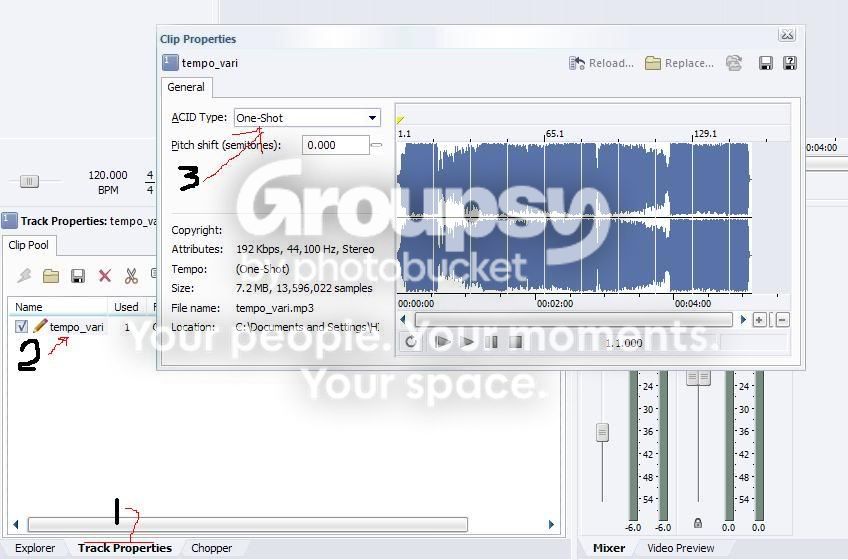Switch to the Track Properties tab
This screenshot has width=848, height=560.
[x=124, y=548]
